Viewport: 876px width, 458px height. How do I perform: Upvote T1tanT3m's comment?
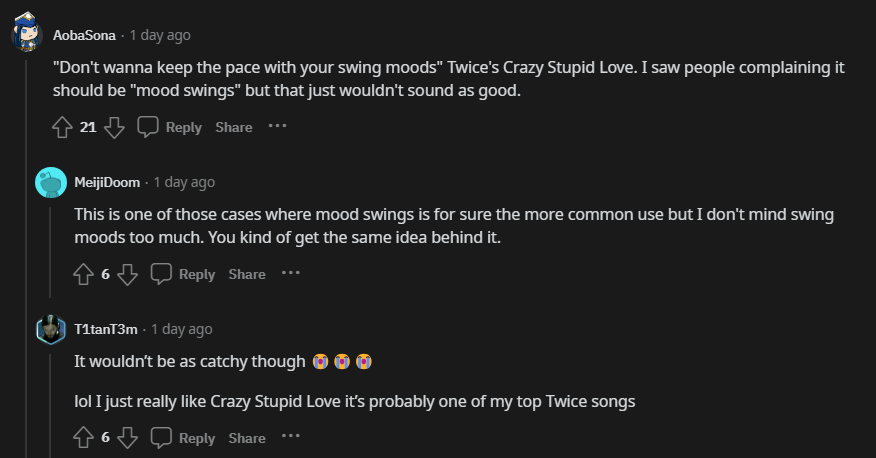pos(84,438)
